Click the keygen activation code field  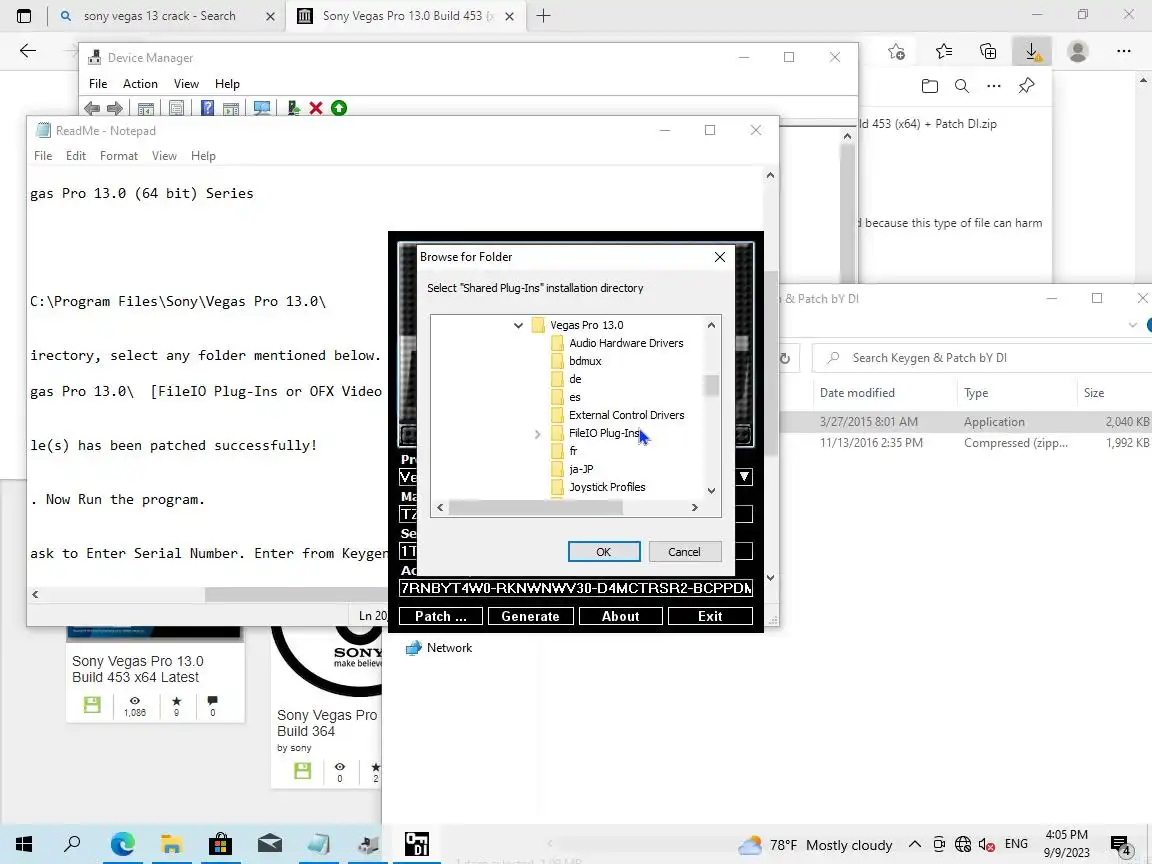(575, 588)
